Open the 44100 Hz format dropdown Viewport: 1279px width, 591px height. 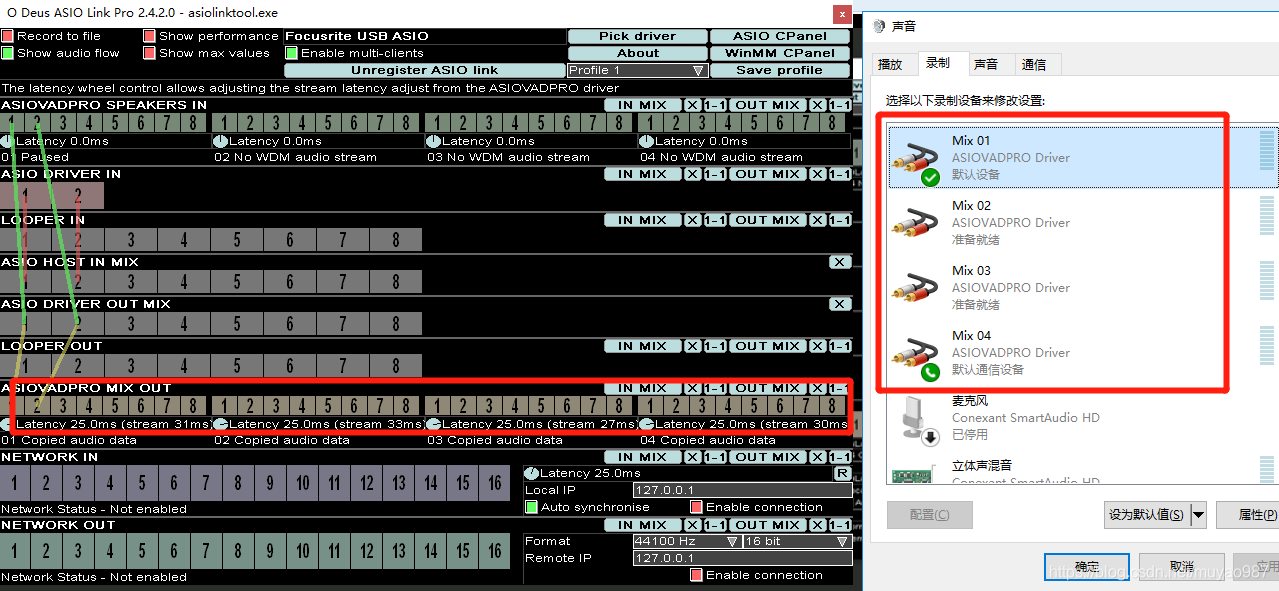pyautogui.click(x=686, y=541)
